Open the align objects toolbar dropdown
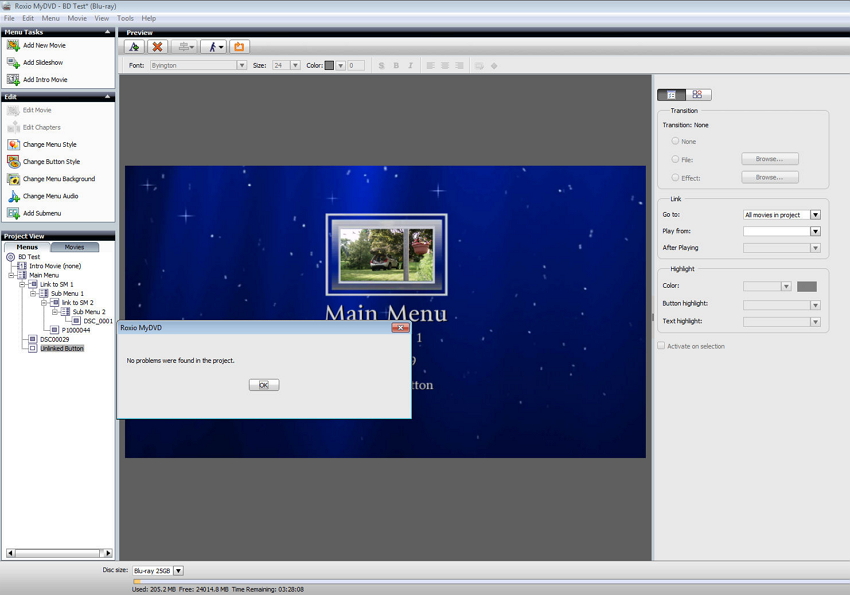The image size is (850, 595). coord(186,47)
